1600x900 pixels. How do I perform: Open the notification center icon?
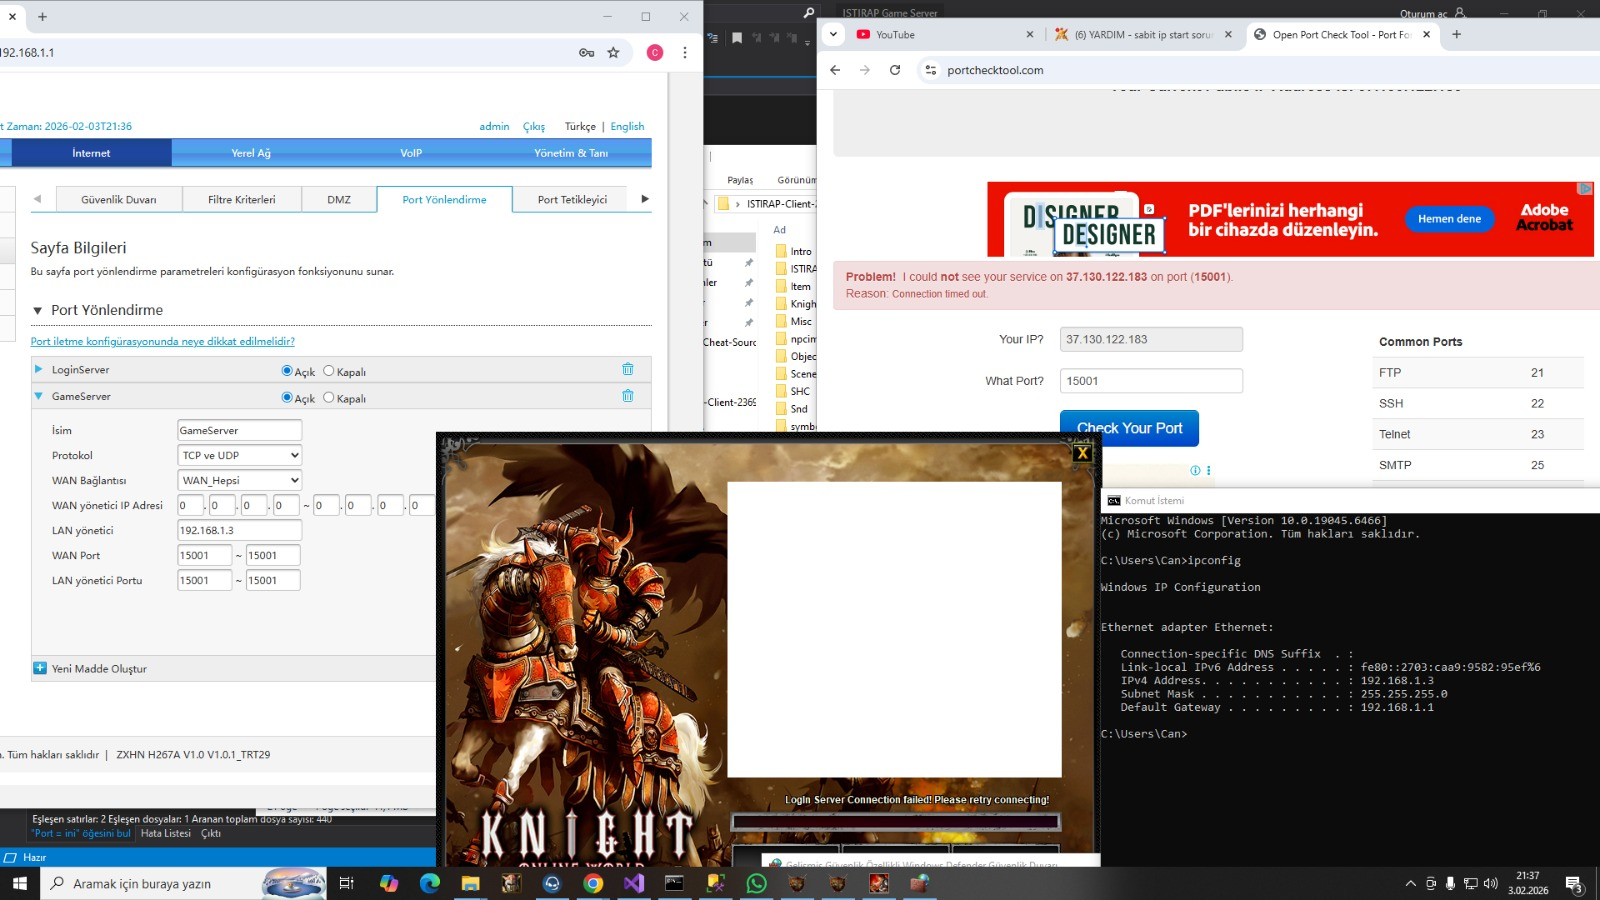coord(1574,884)
